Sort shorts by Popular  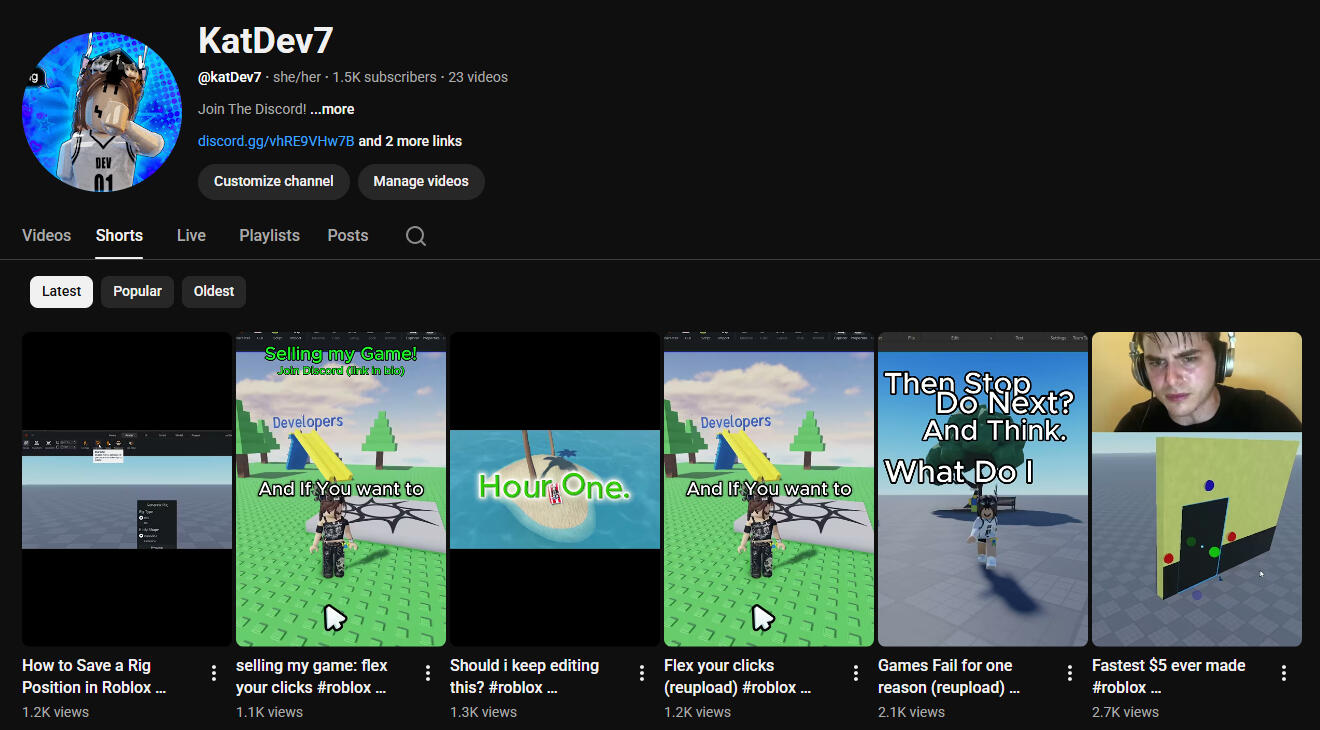137,291
